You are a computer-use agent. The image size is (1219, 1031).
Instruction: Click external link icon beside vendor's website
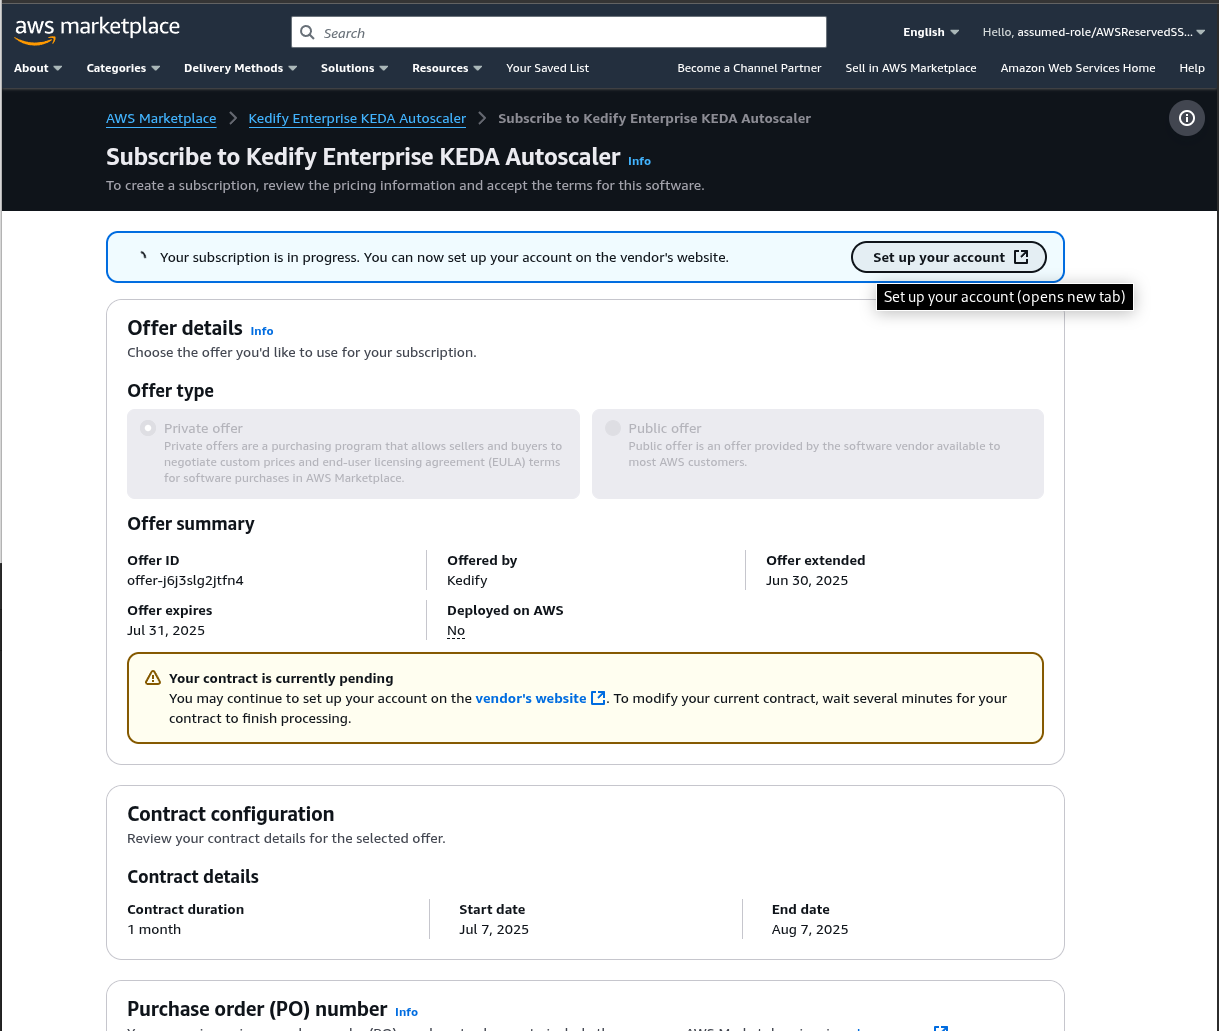click(x=598, y=698)
